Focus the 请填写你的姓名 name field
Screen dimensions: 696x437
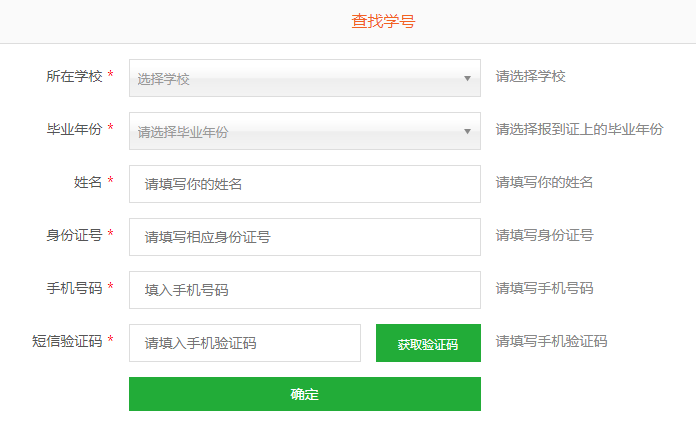(304, 184)
